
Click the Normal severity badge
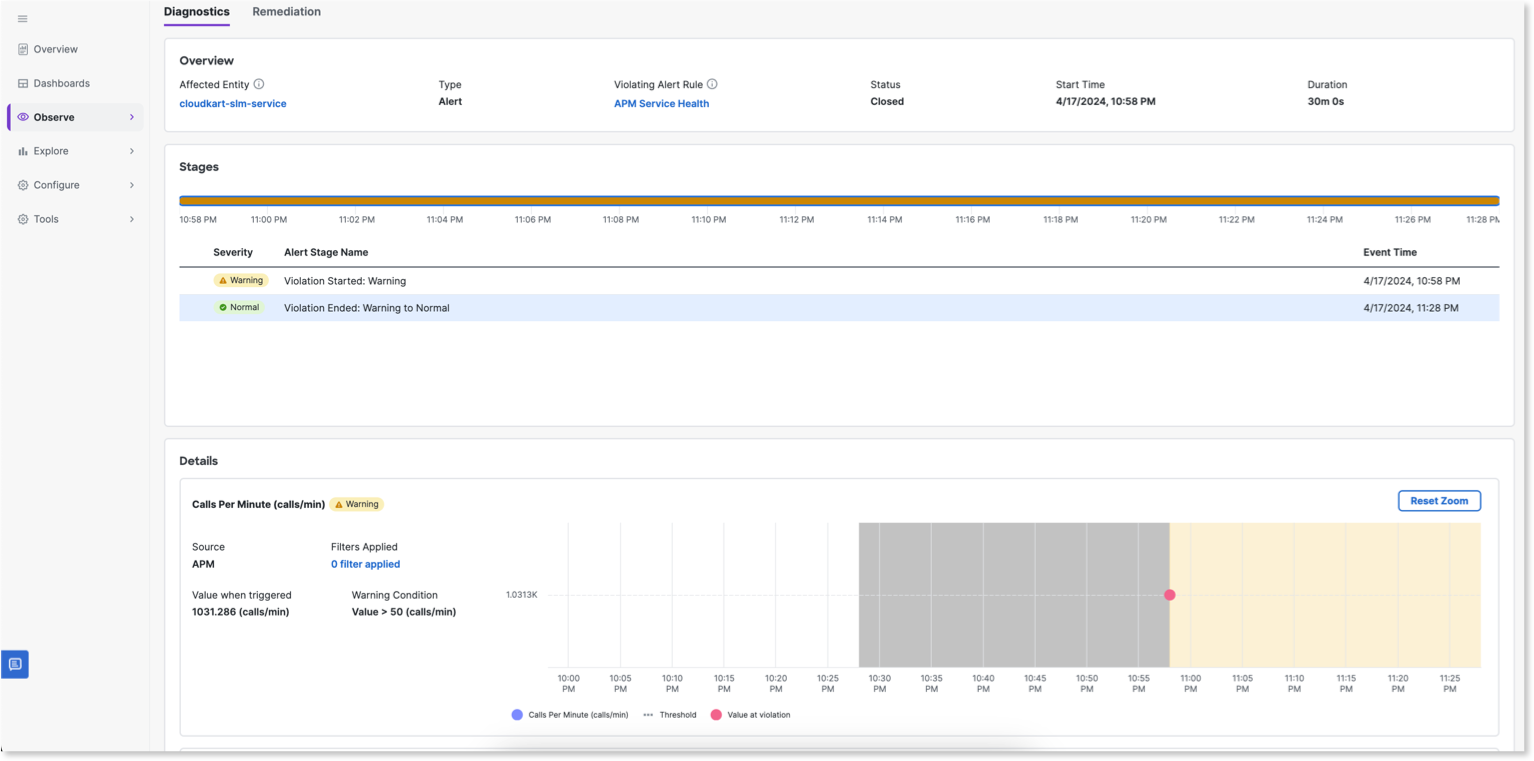(240, 308)
